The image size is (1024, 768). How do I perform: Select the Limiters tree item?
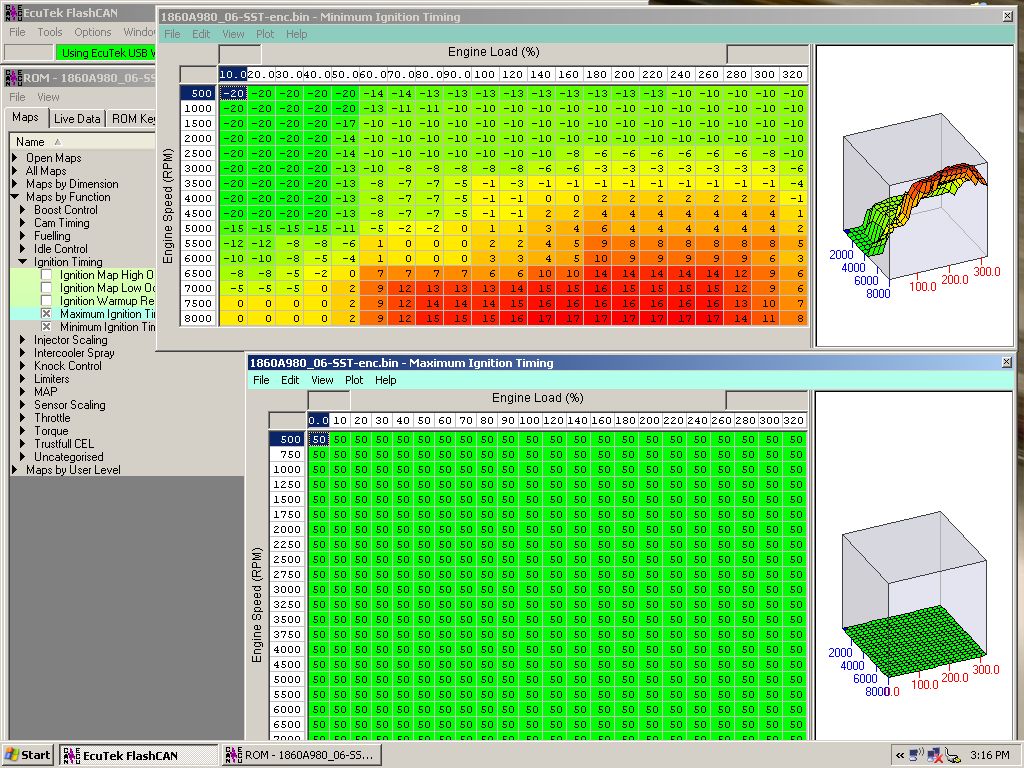tap(52, 379)
